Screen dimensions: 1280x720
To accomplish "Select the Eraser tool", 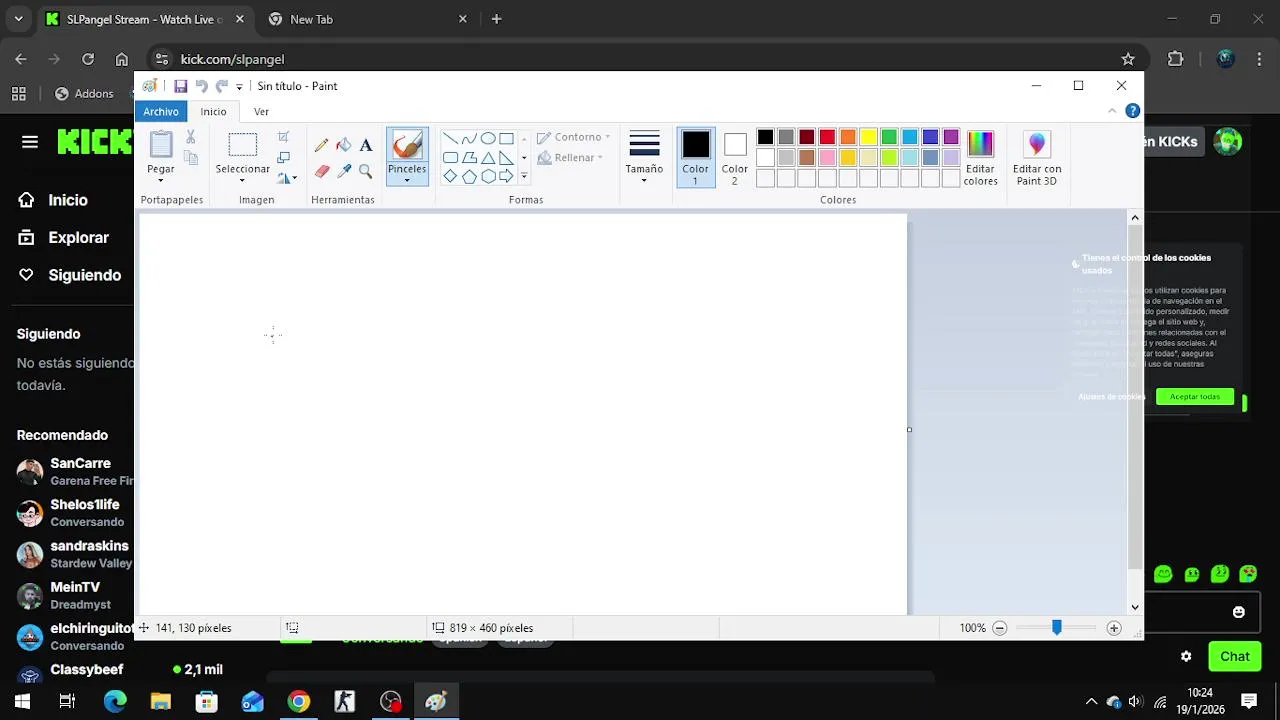I will coord(321,172).
